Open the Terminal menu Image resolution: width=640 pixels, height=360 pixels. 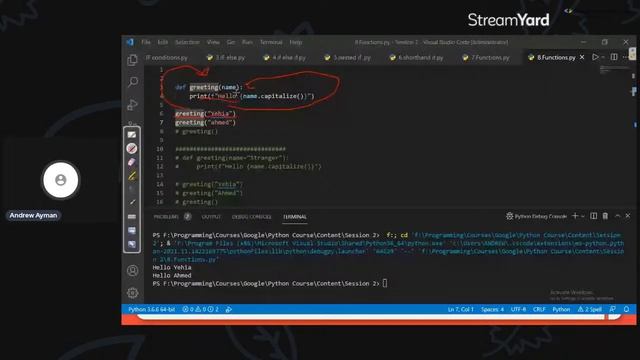coord(271,42)
